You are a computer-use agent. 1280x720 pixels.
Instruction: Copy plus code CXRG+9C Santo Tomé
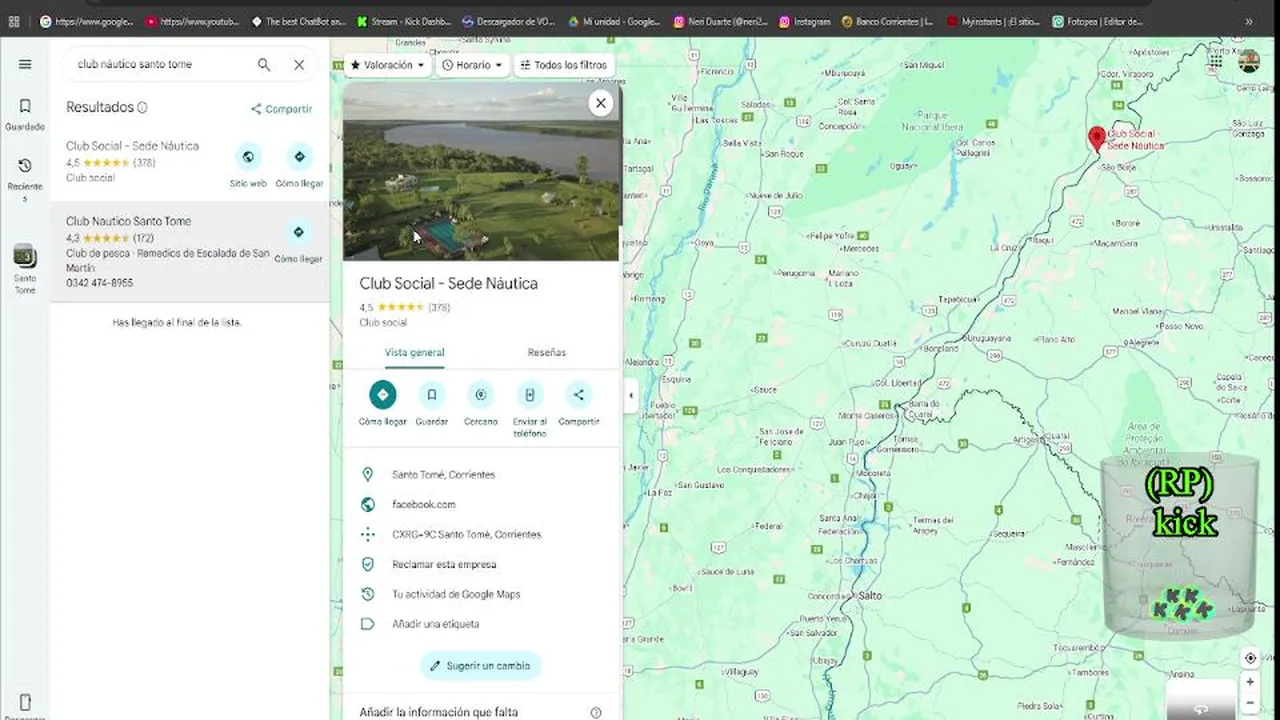(x=481, y=535)
